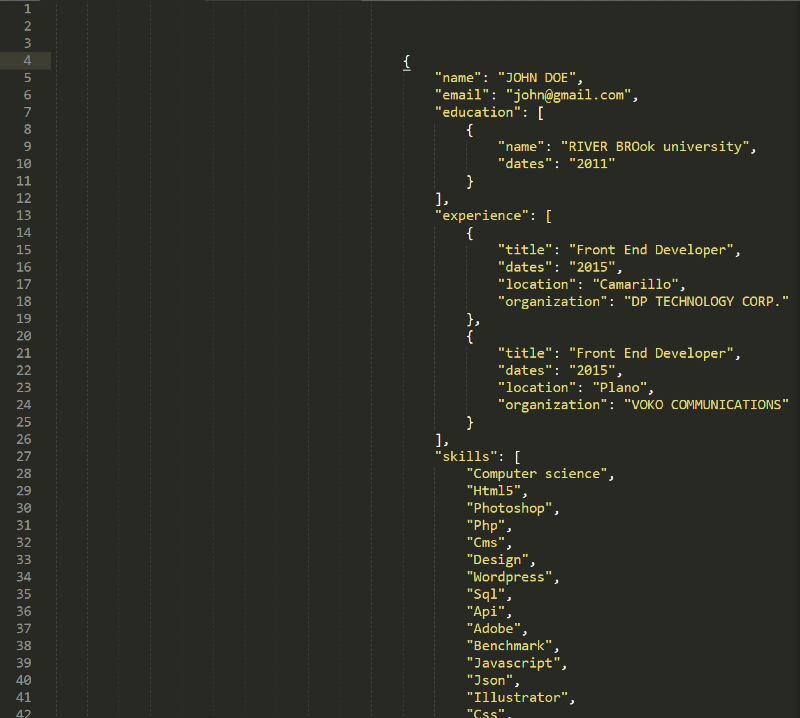
Task: Click the "Api" skill entry
Action: click(x=486, y=611)
